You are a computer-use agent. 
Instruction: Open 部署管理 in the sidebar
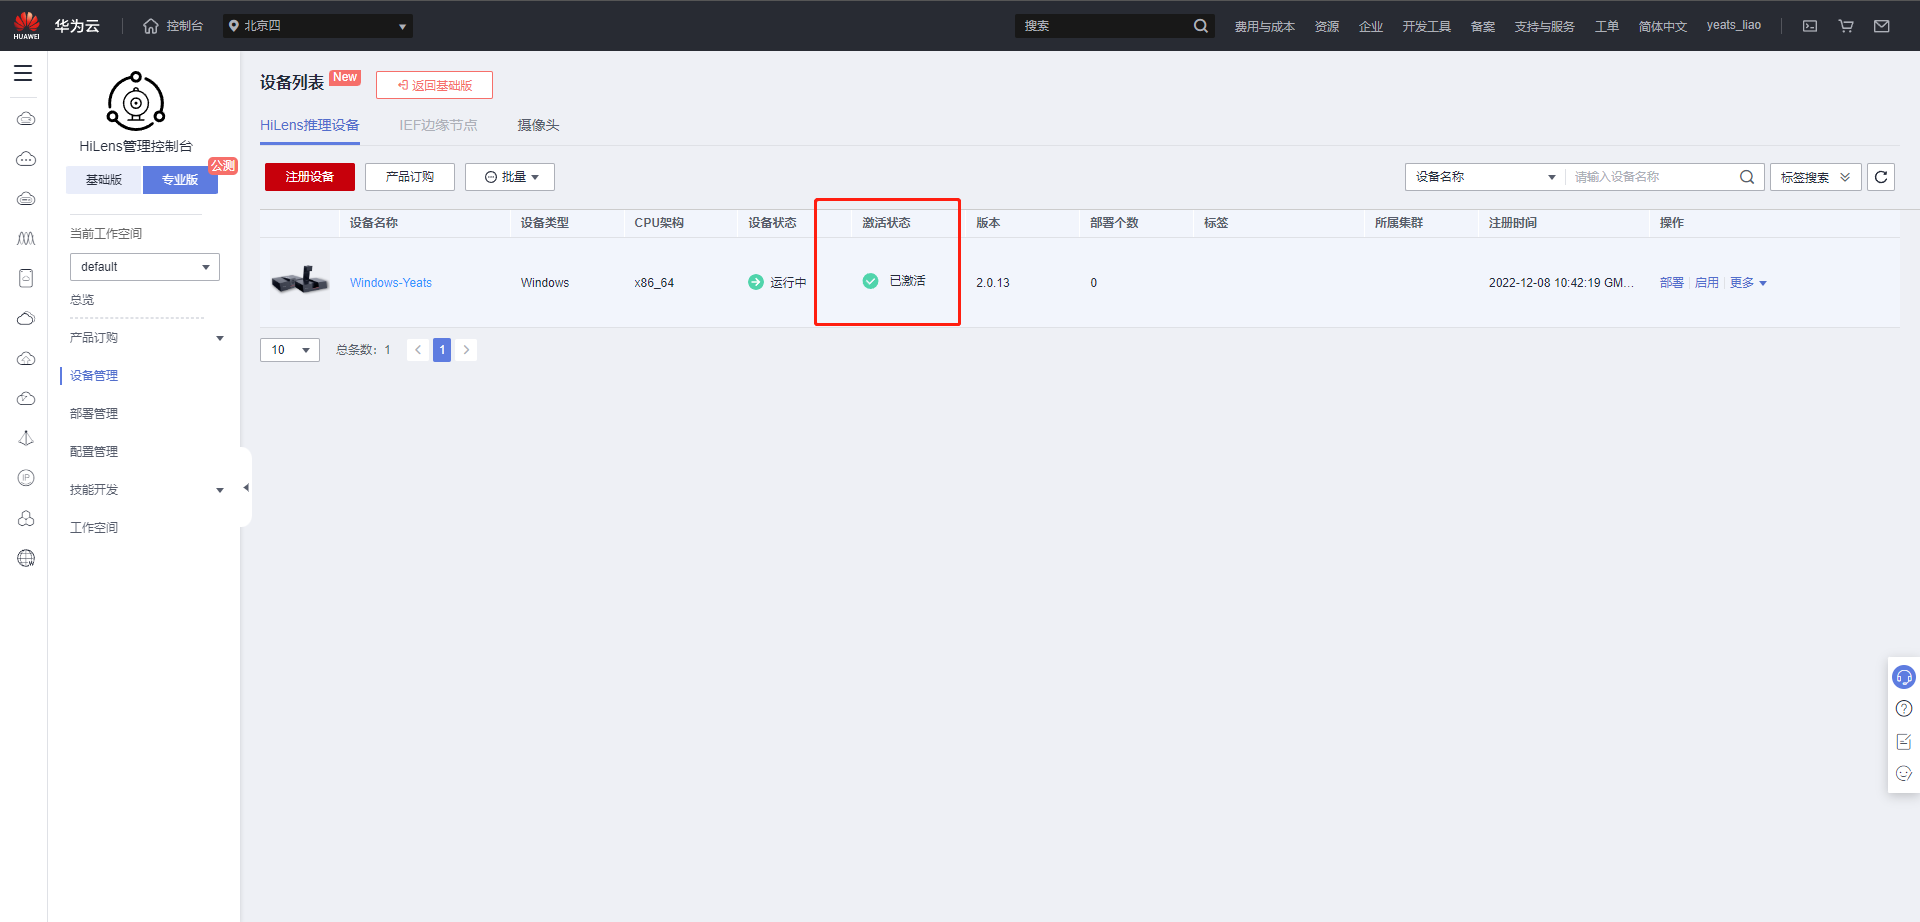point(94,414)
